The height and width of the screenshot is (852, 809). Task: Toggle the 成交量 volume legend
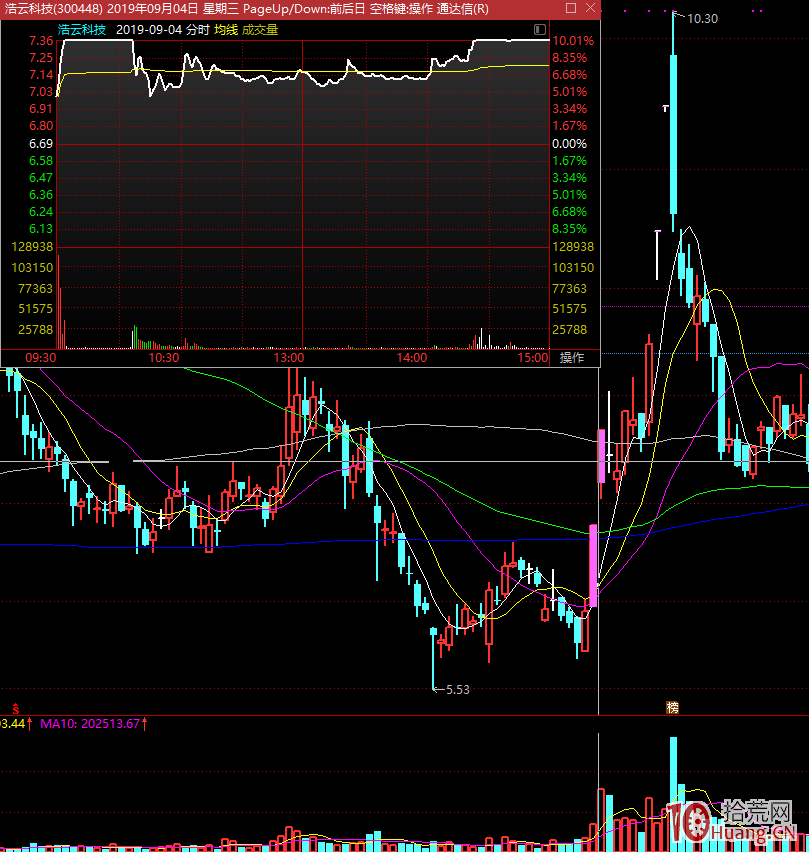click(260, 30)
